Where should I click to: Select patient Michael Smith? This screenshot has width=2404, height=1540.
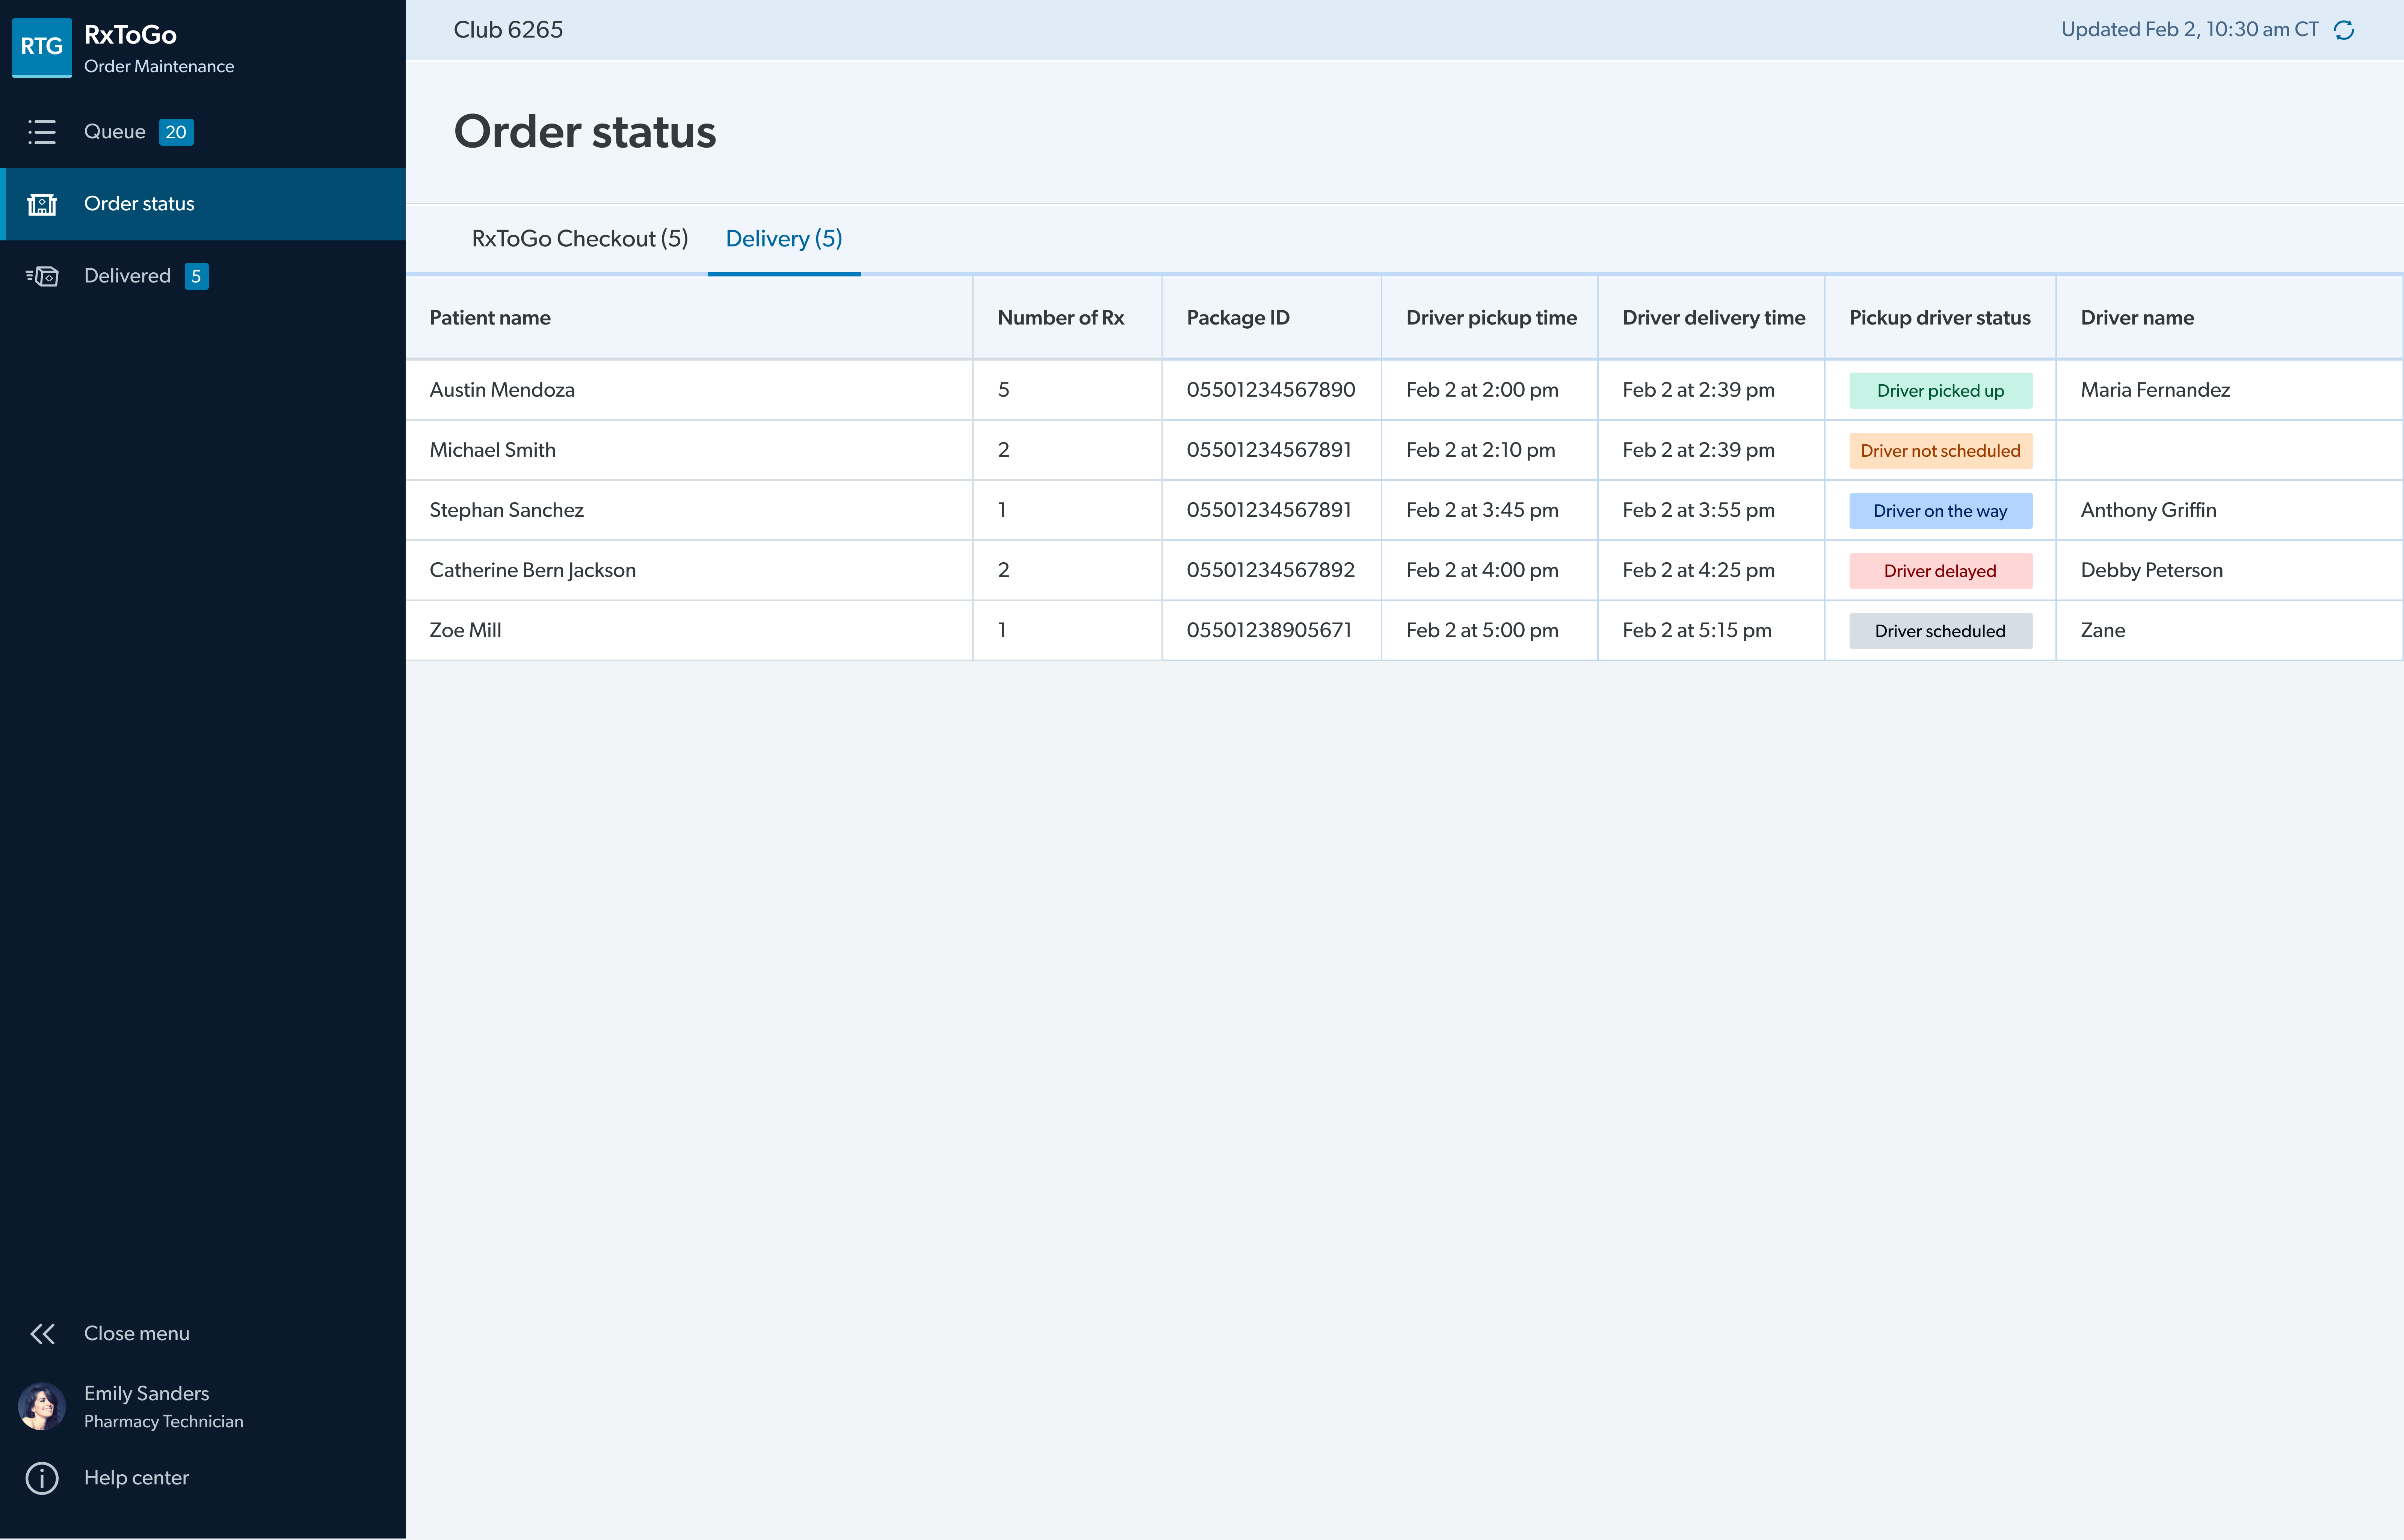(x=492, y=450)
